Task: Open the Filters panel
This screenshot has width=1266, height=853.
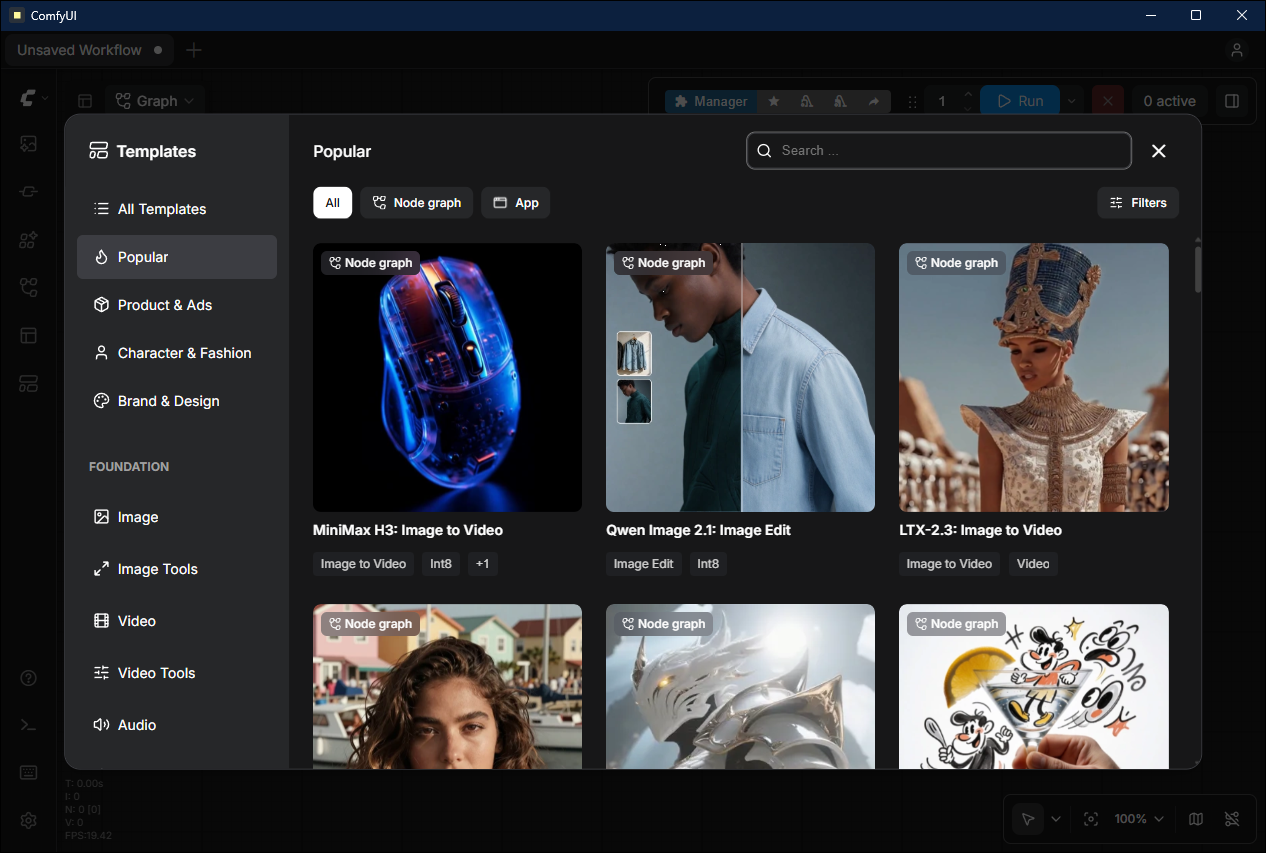Action: pyautogui.click(x=1138, y=203)
